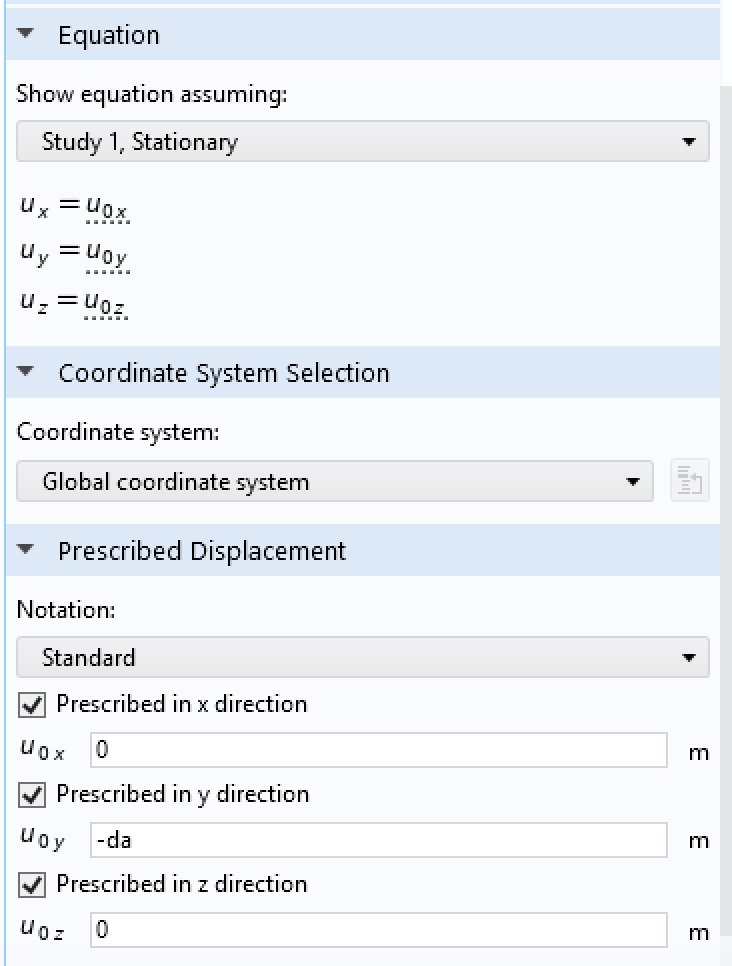Click the Equation section header title
The width and height of the screenshot is (732, 966).
coord(108,35)
